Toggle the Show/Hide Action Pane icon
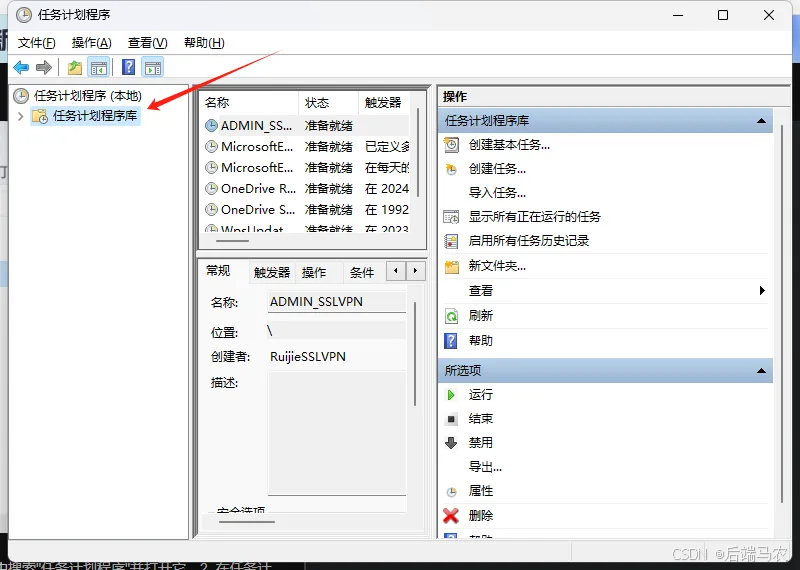800x570 pixels. pyautogui.click(x=153, y=67)
